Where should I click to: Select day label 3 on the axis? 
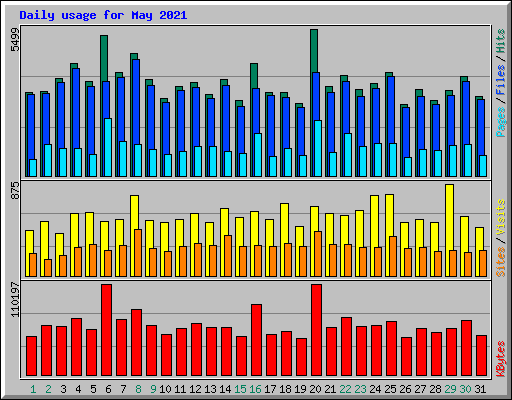click(63, 389)
